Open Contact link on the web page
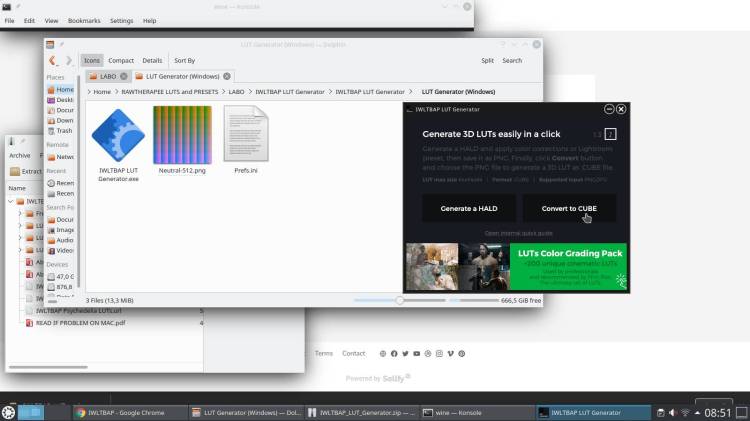 tap(353, 354)
